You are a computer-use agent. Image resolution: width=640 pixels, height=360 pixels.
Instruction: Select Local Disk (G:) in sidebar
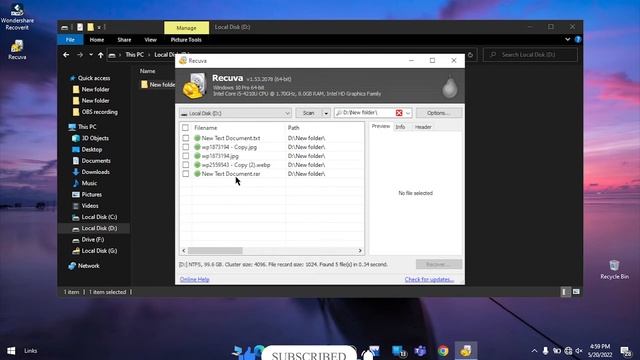pyautogui.click(x=99, y=251)
